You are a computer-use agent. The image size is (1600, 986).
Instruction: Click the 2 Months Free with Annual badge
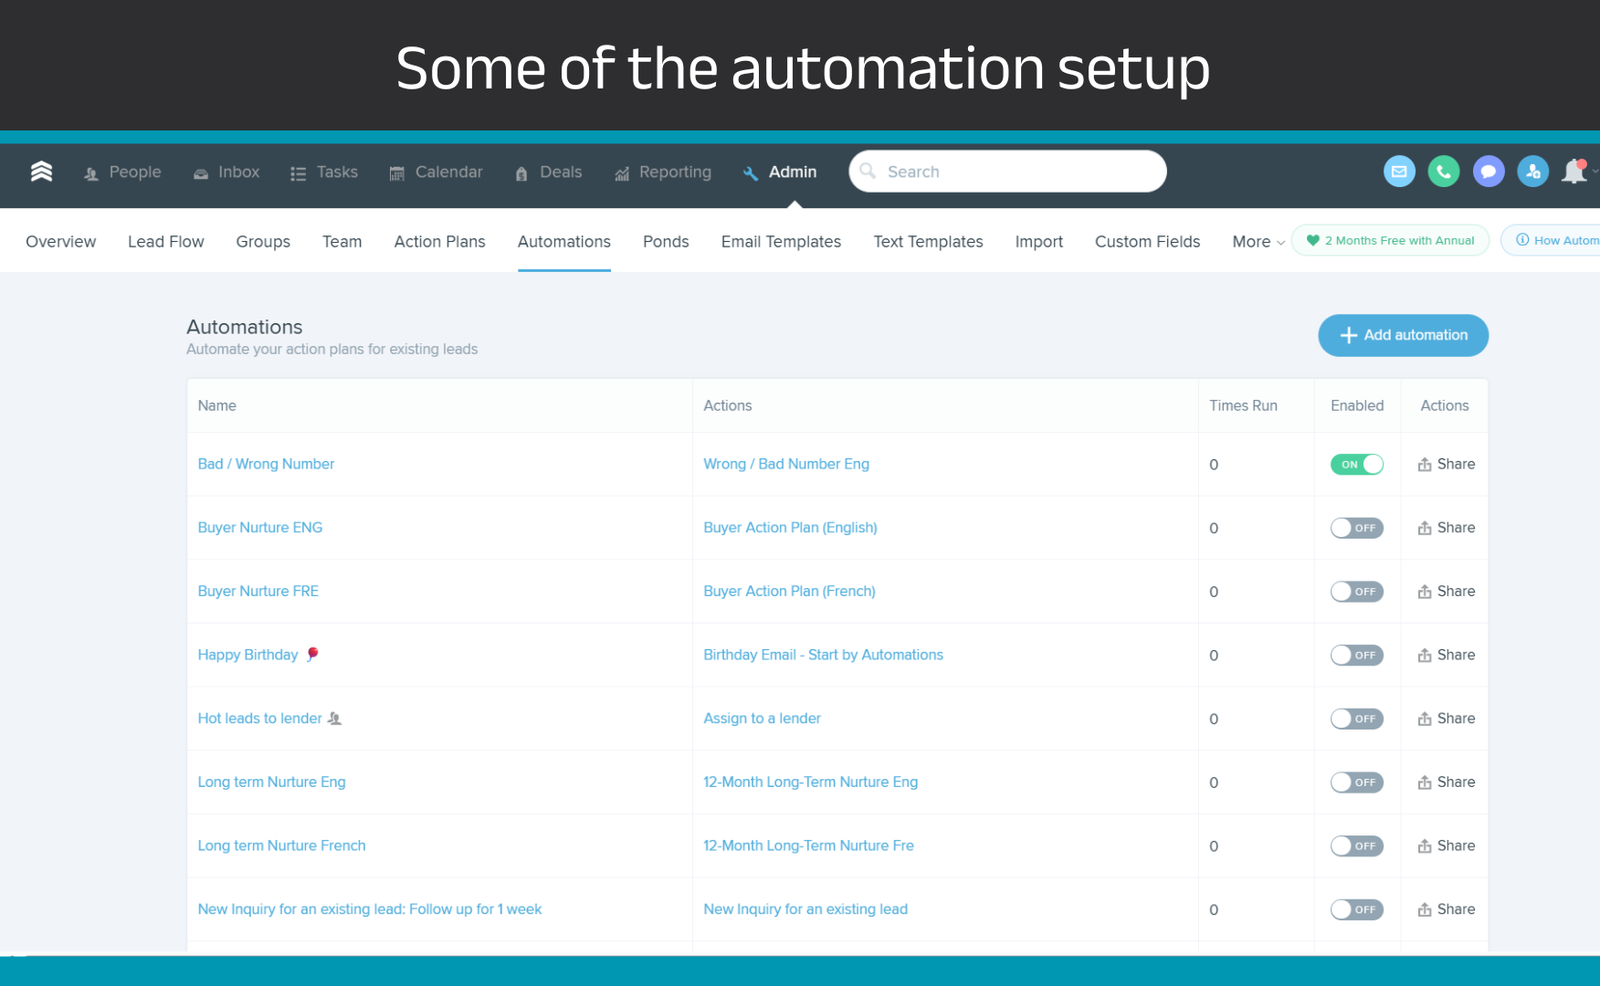(x=1390, y=241)
